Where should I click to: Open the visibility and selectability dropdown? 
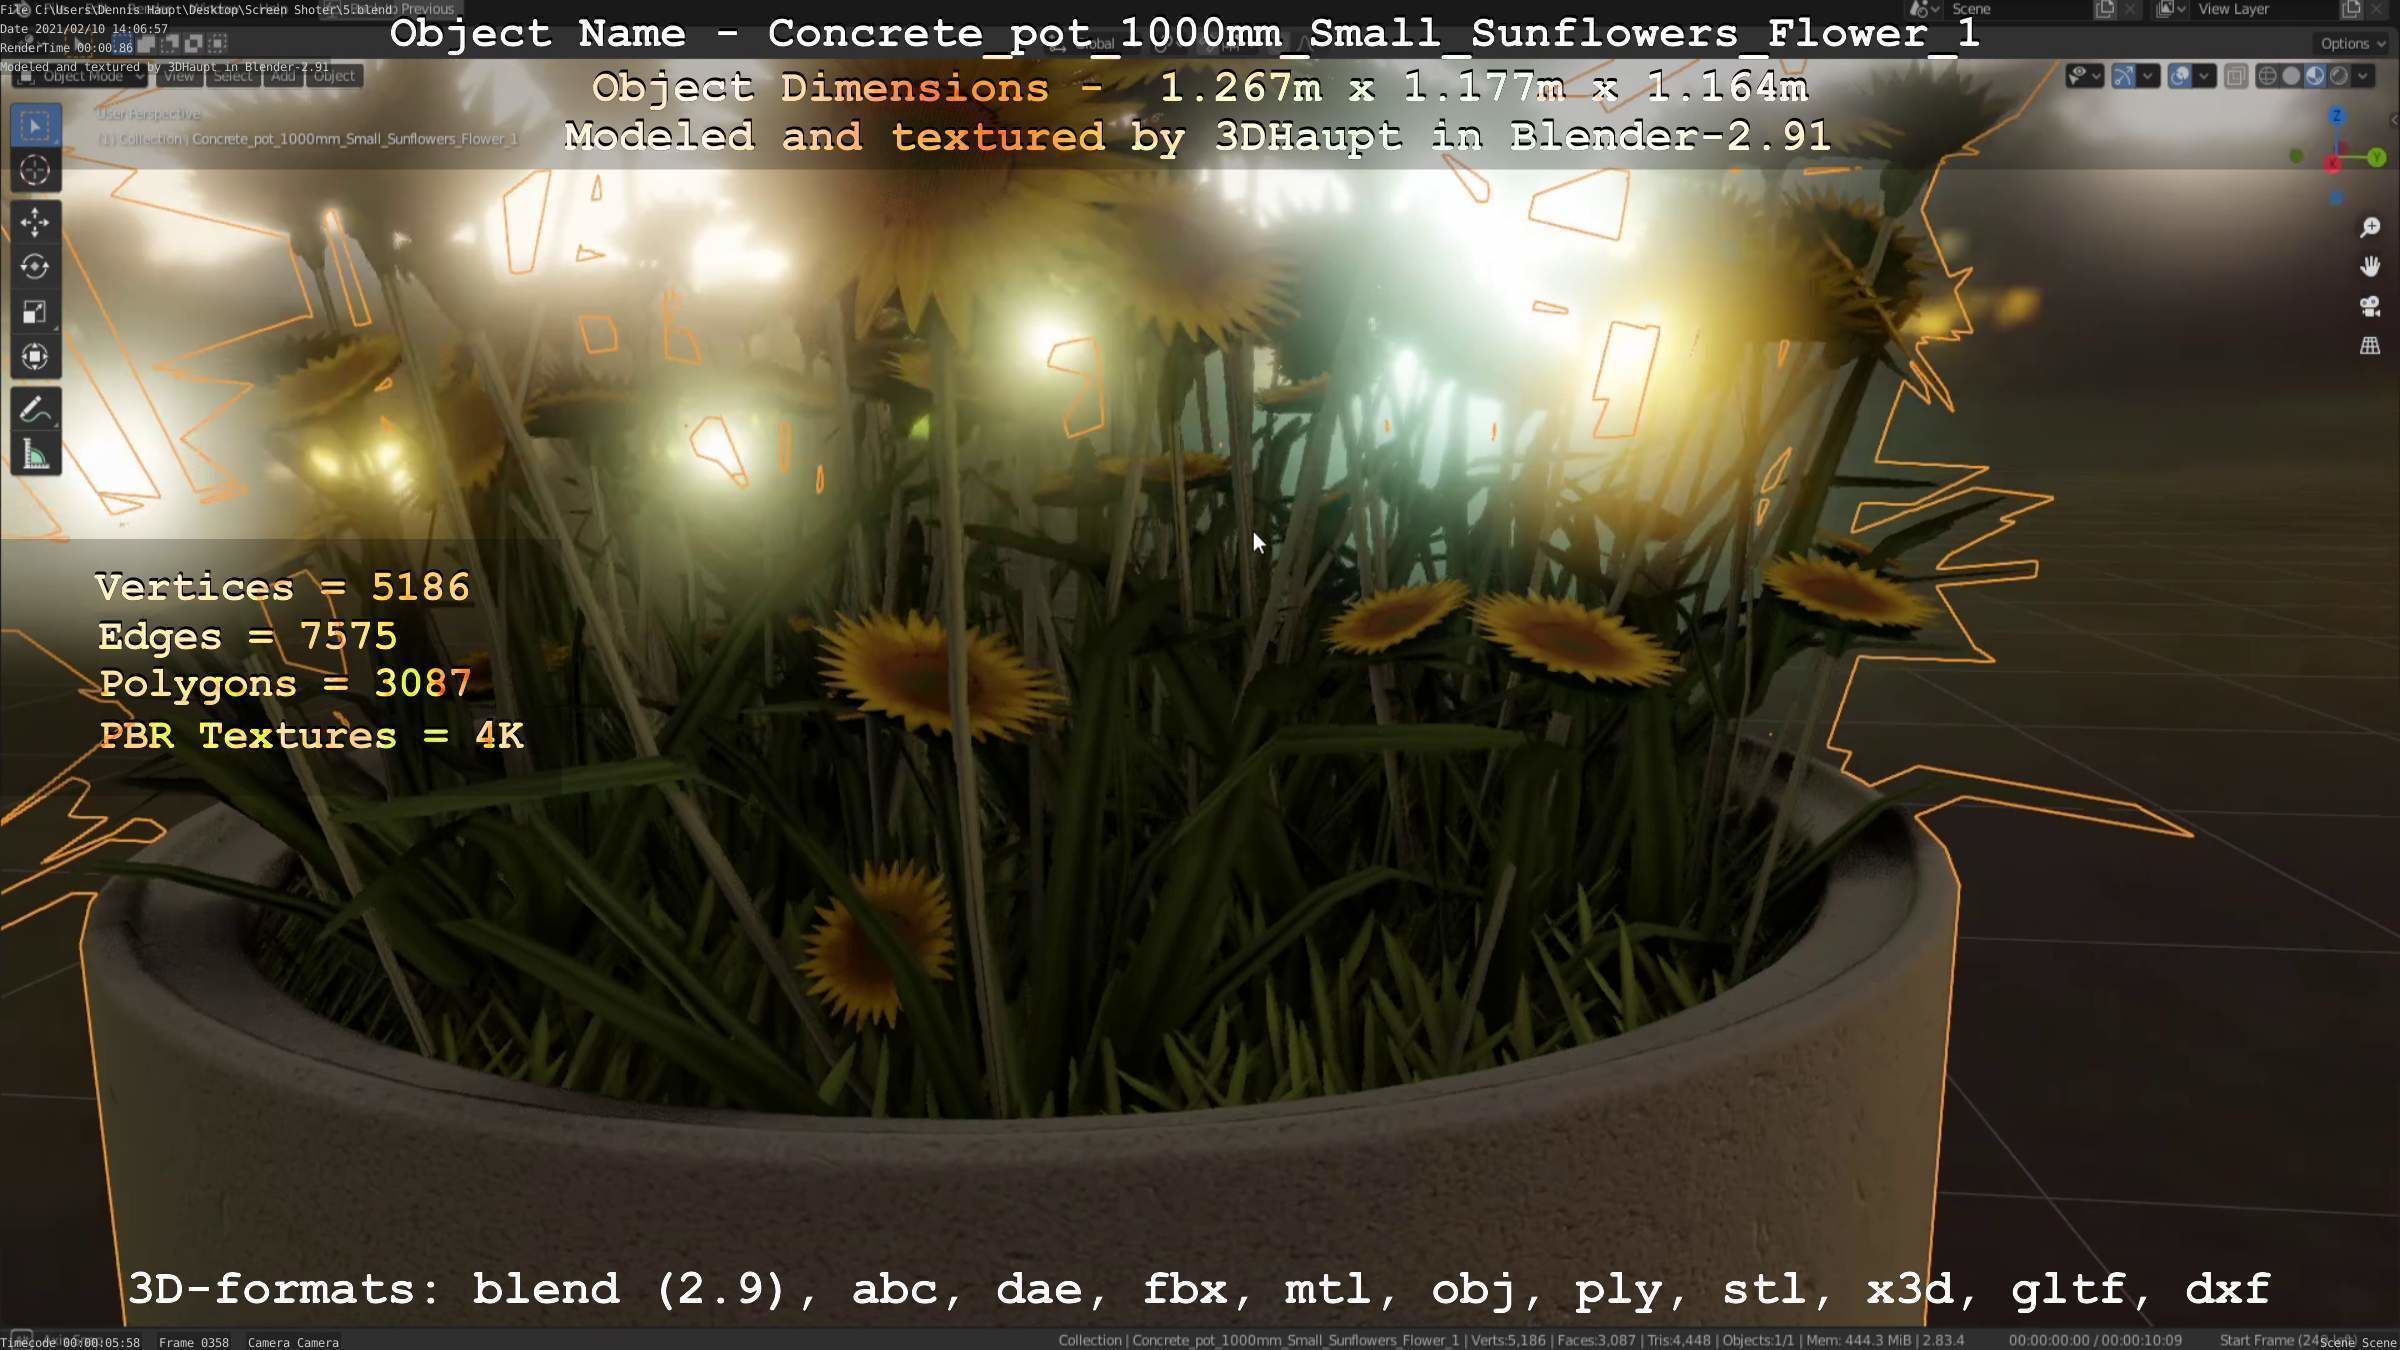(x=2085, y=76)
